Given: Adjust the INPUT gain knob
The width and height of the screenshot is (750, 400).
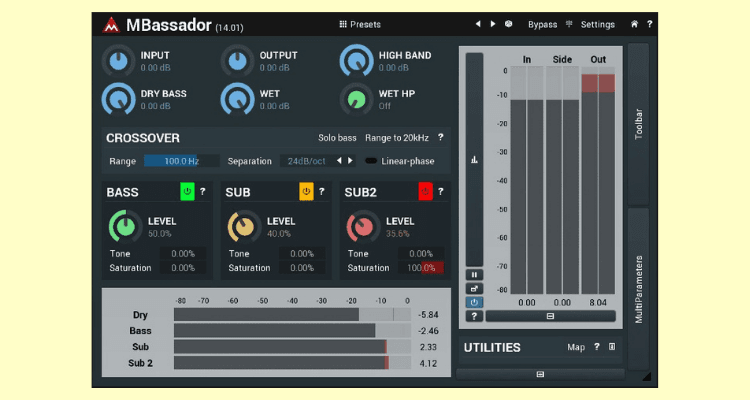Looking at the screenshot, I should tap(118, 61).
